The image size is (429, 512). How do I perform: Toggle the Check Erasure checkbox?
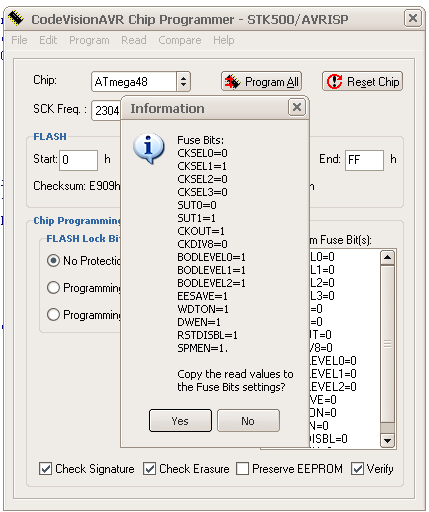tap(149, 469)
